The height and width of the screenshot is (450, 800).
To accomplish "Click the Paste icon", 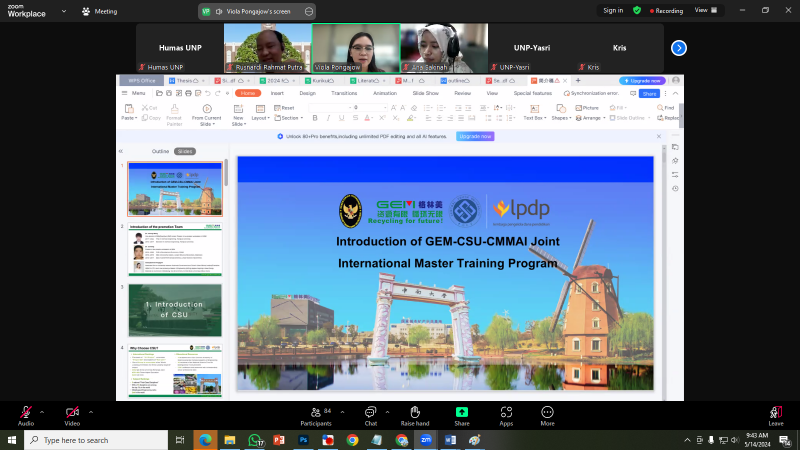I will 129,109.
